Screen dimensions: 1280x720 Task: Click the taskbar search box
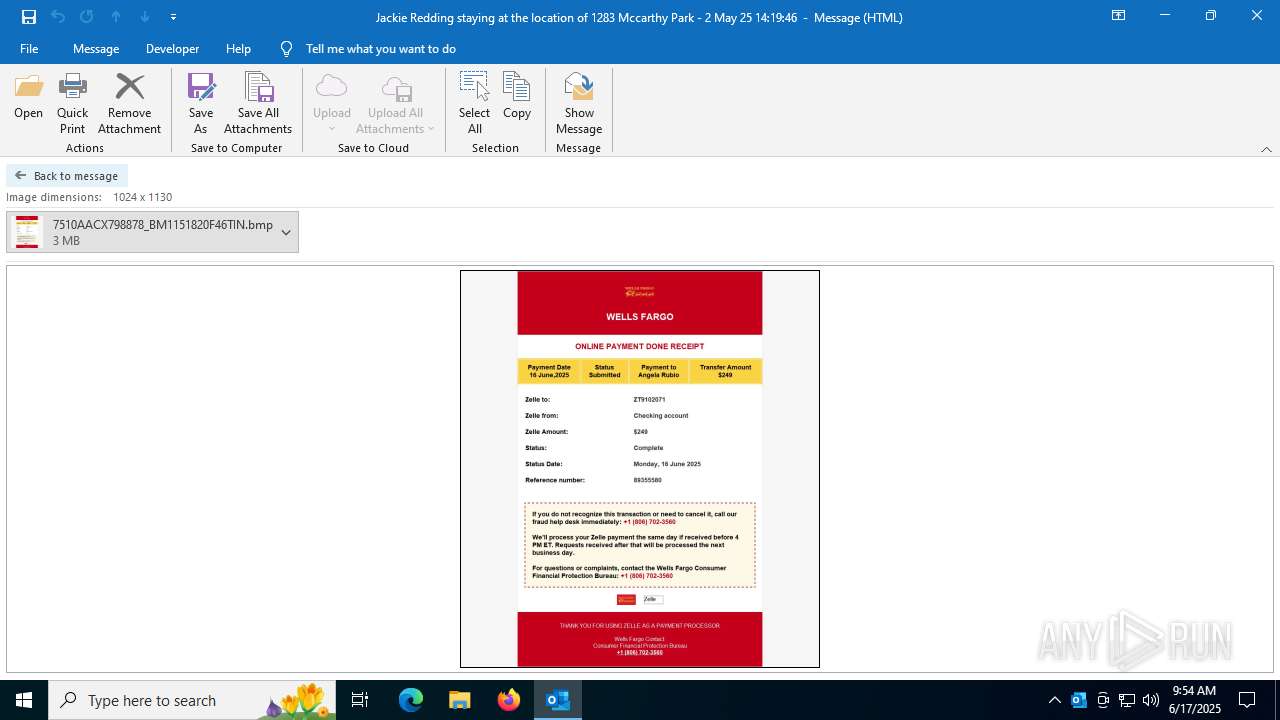192,700
